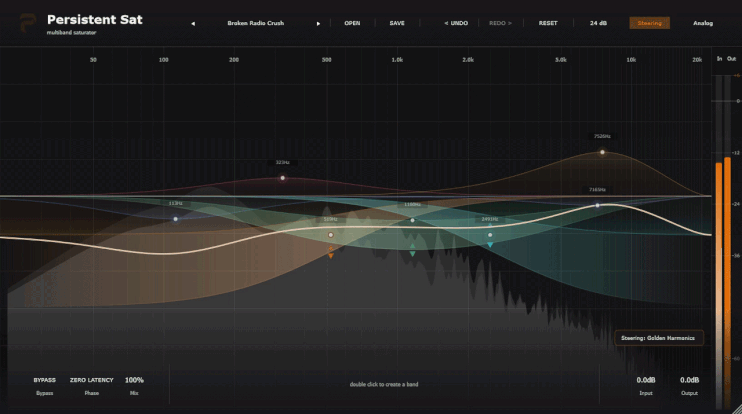This screenshot has width=742, height=414.
Task: Click the Persistent Sat logo icon
Action: point(28,23)
